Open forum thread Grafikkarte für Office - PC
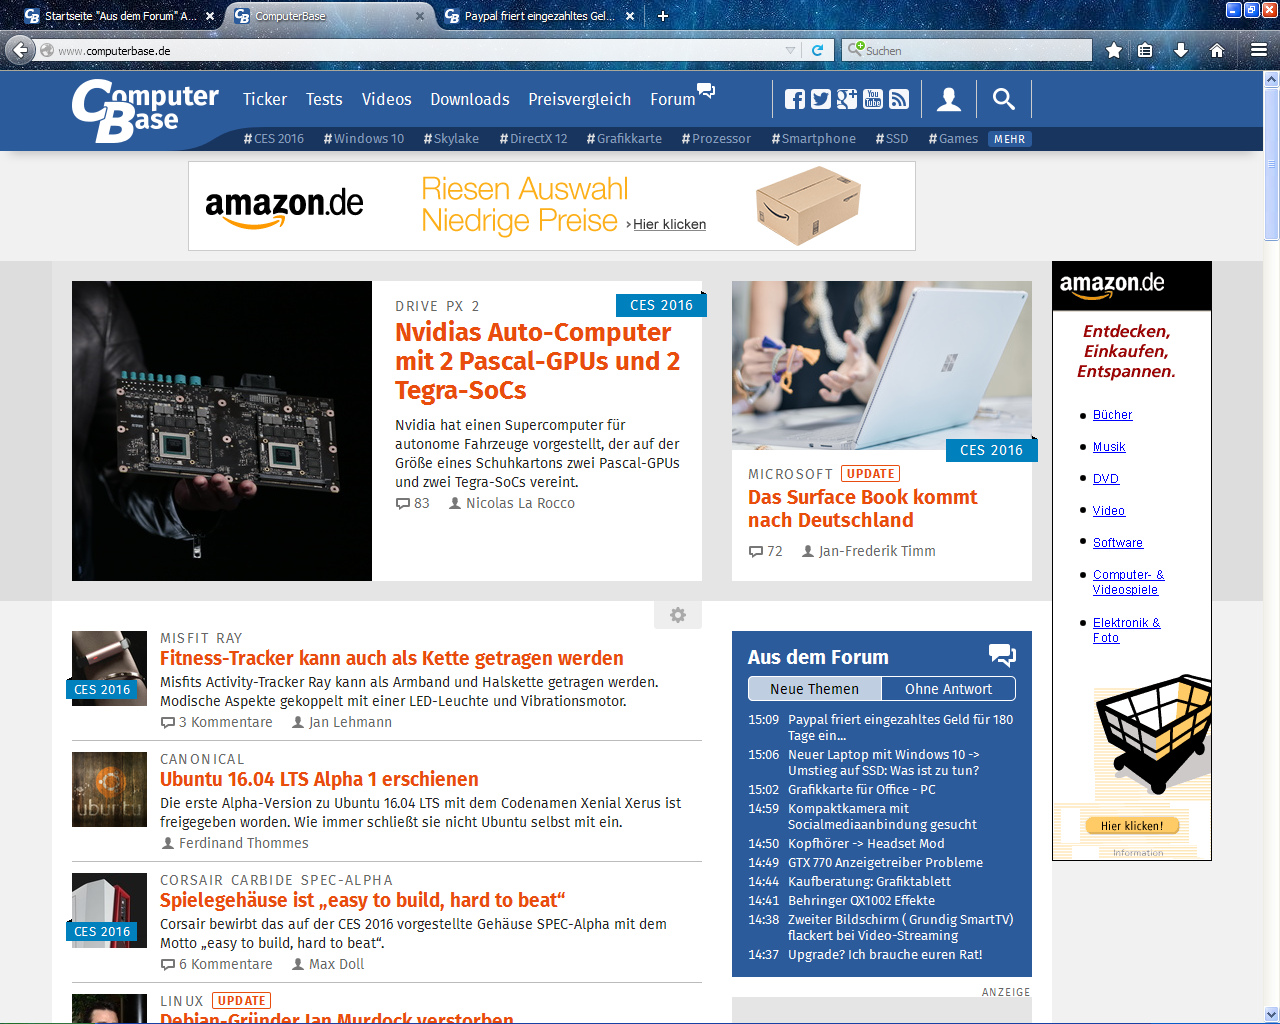 [x=862, y=789]
